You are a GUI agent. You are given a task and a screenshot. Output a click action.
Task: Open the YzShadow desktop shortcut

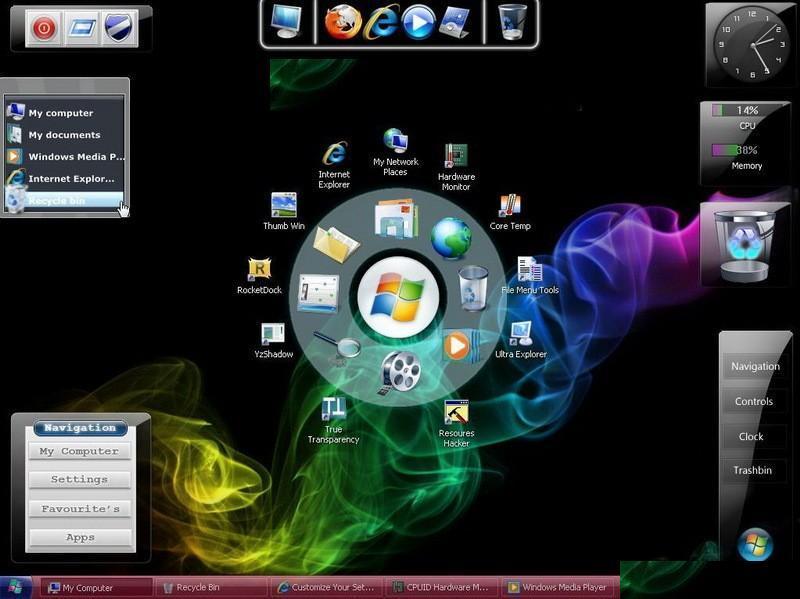[x=273, y=340]
